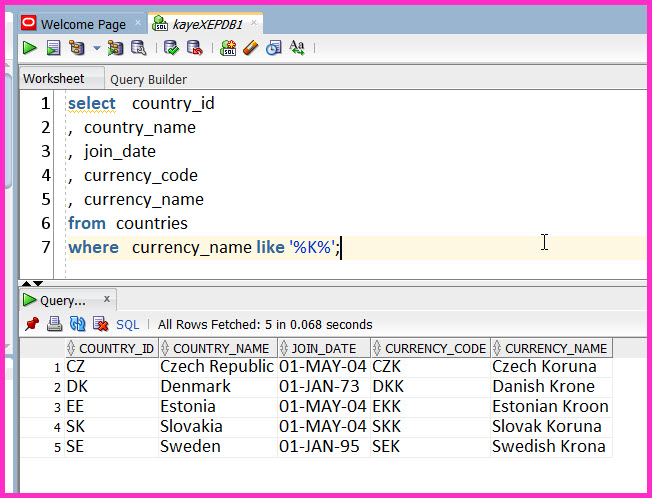Click 'country_name' on editor line 2
Screen dimensions: 652x498
click(x=140, y=128)
